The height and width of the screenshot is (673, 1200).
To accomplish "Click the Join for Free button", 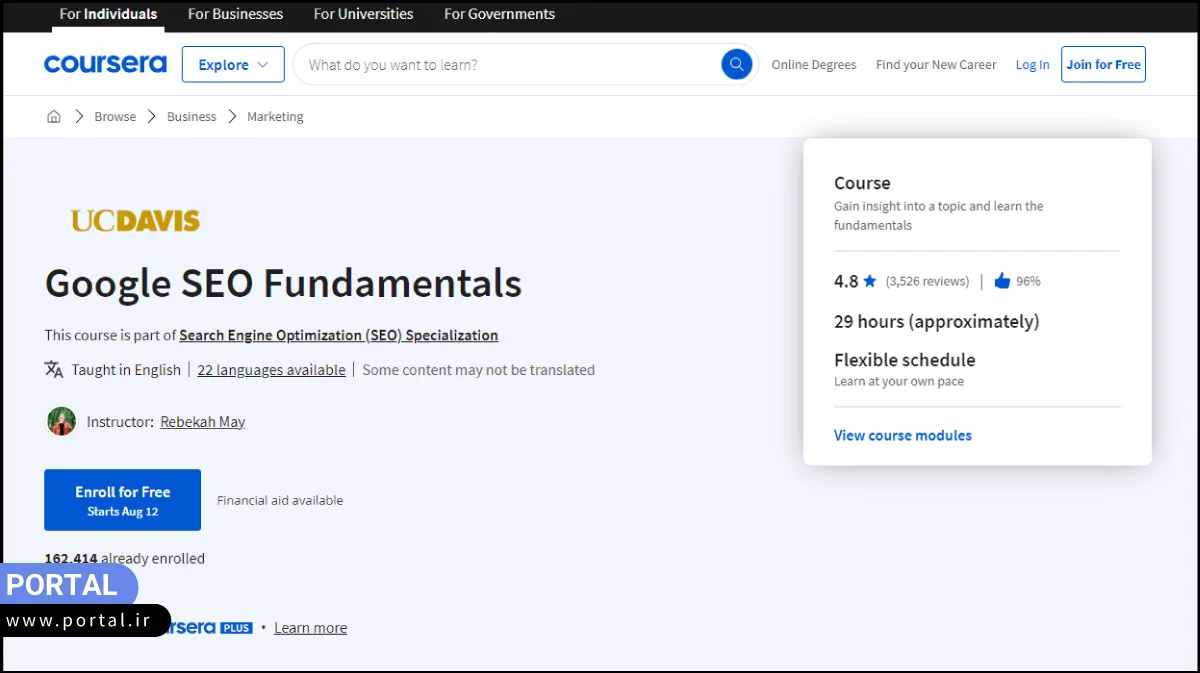I will click(x=1103, y=64).
